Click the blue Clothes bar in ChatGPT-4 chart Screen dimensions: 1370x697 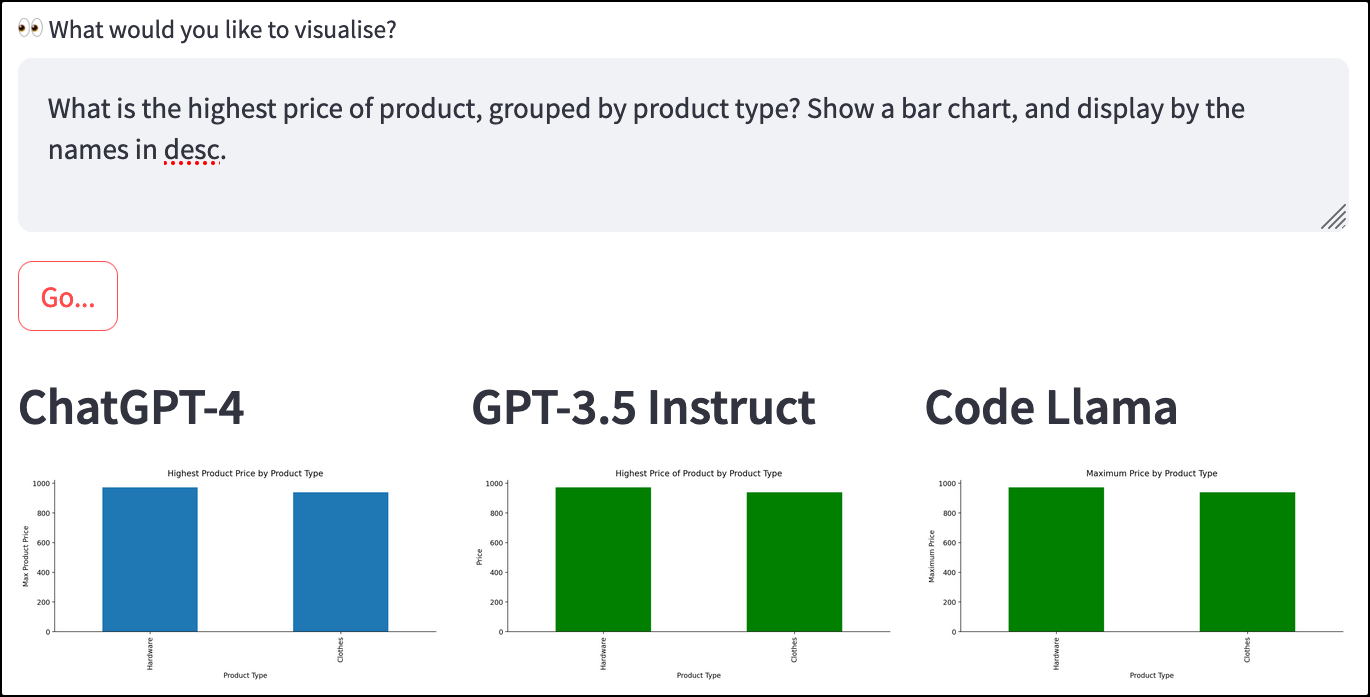340,561
